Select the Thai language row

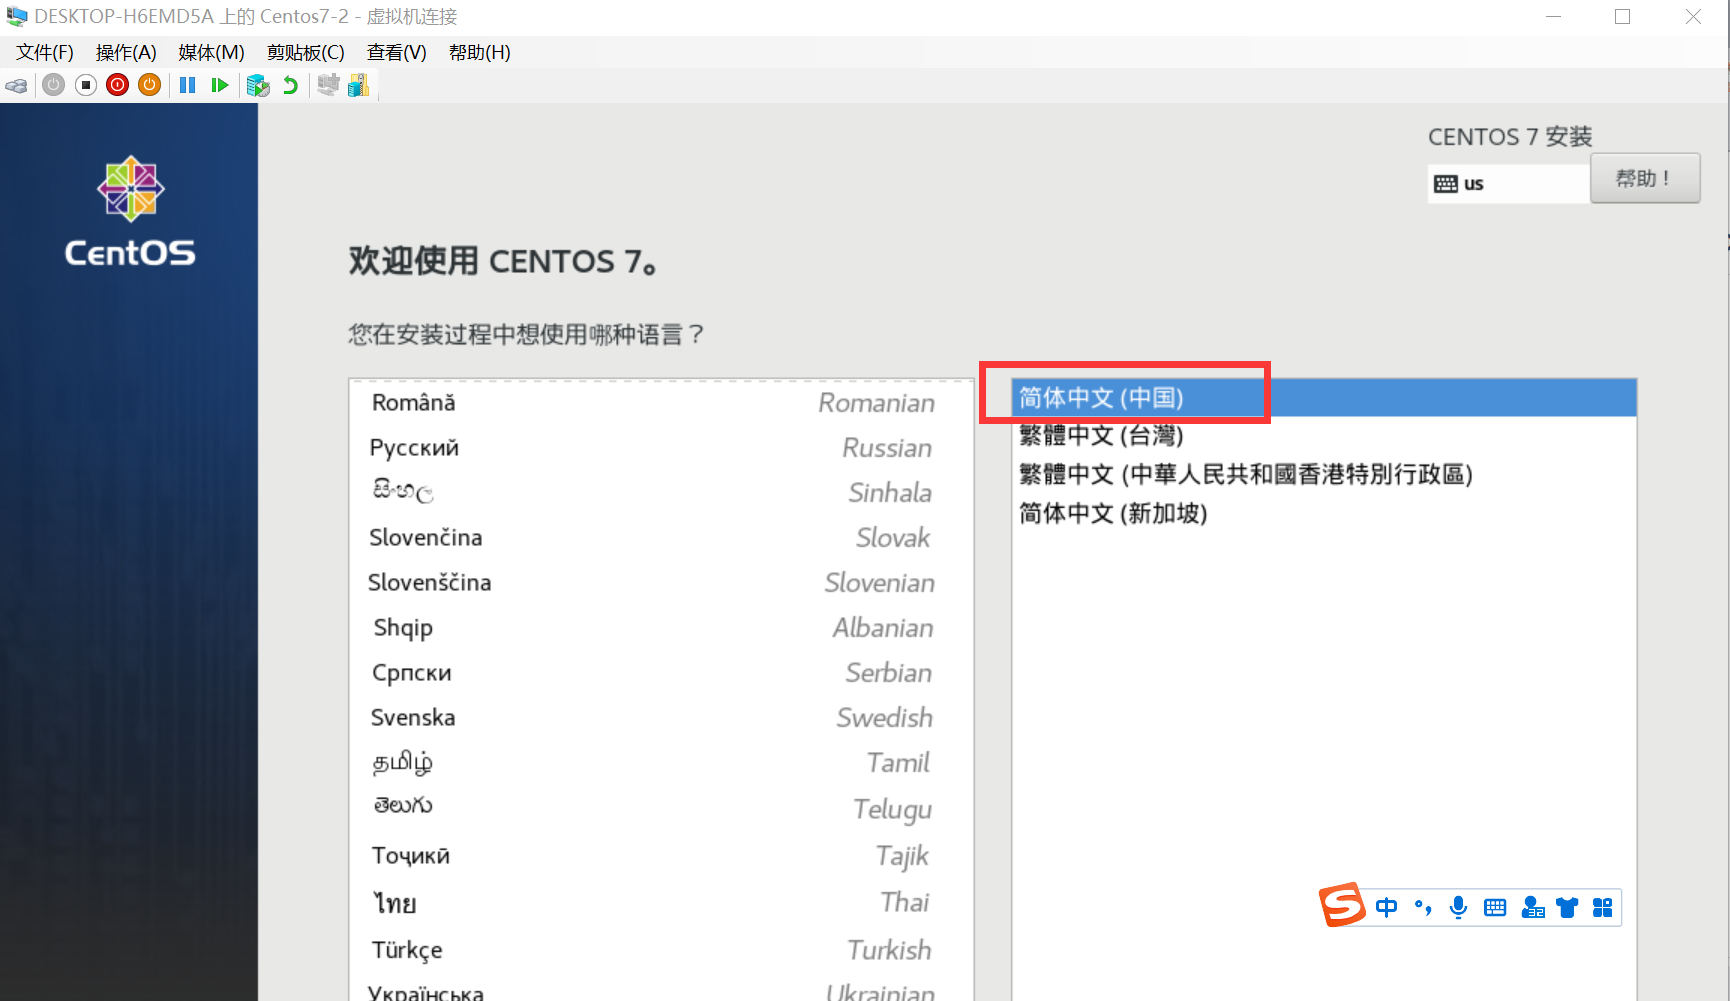(661, 903)
